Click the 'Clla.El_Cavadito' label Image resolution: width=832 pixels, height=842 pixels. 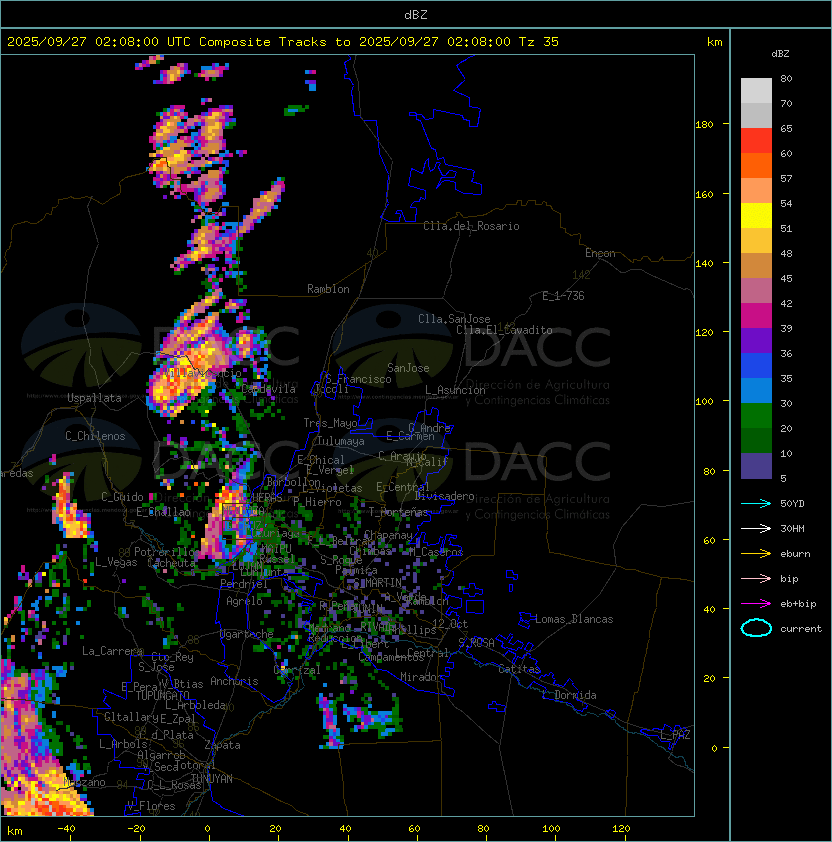pyautogui.click(x=504, y=330)
